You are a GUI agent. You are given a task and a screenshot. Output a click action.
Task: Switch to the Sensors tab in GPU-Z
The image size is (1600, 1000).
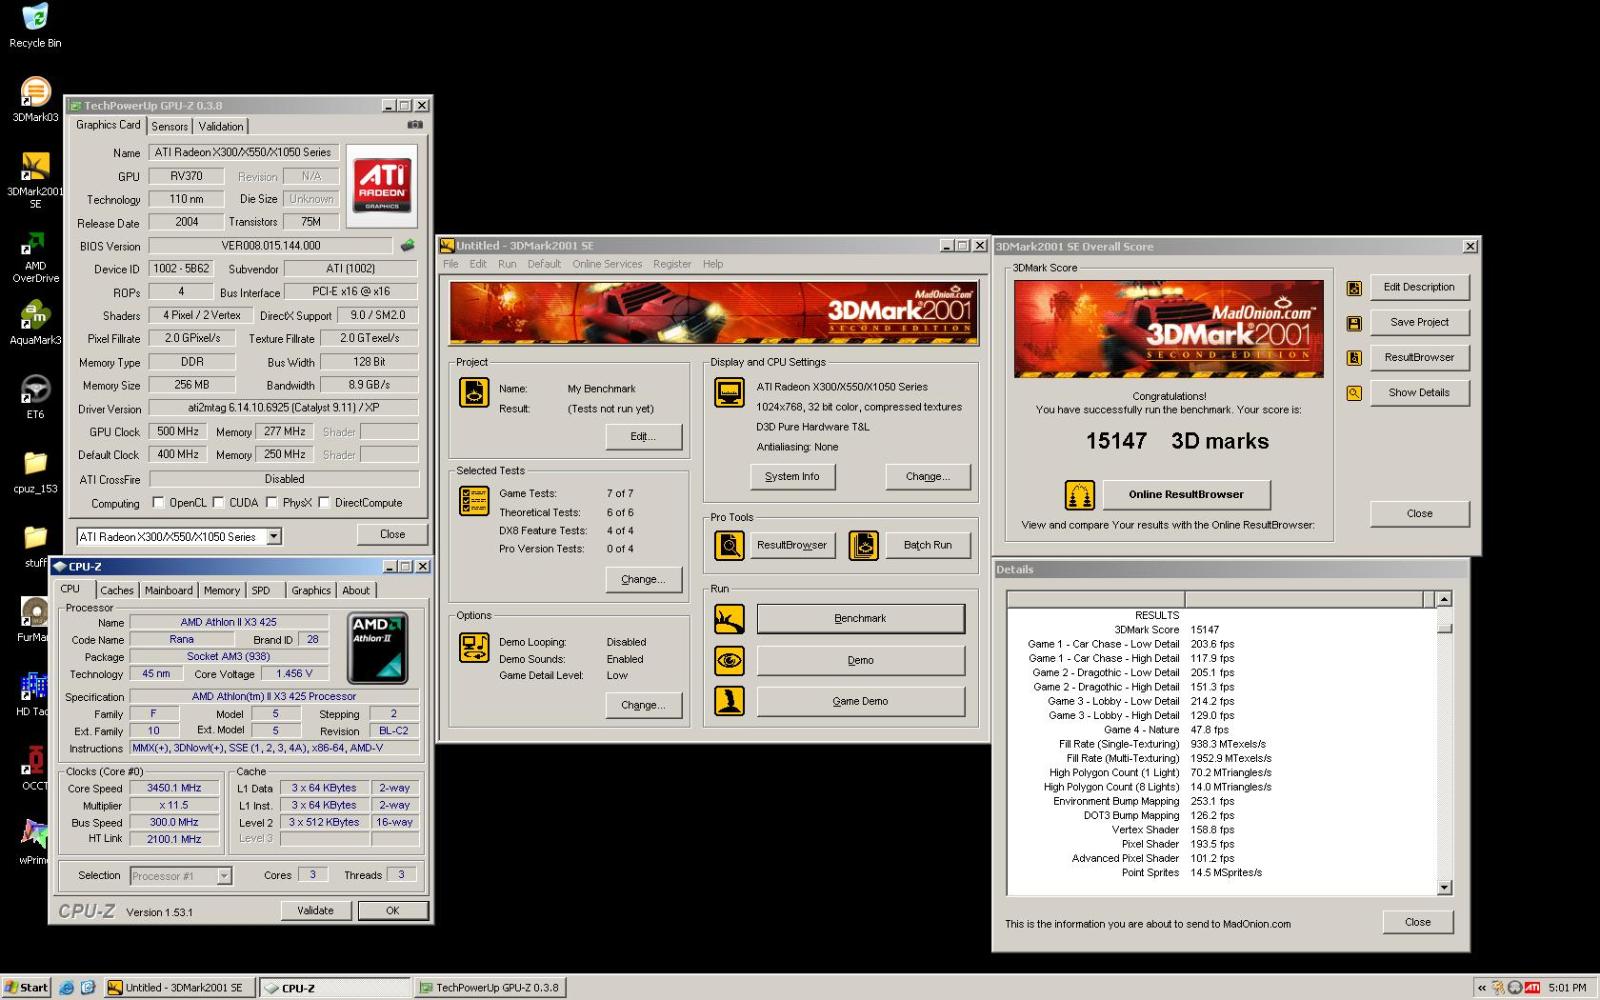[x=170, y=126]
